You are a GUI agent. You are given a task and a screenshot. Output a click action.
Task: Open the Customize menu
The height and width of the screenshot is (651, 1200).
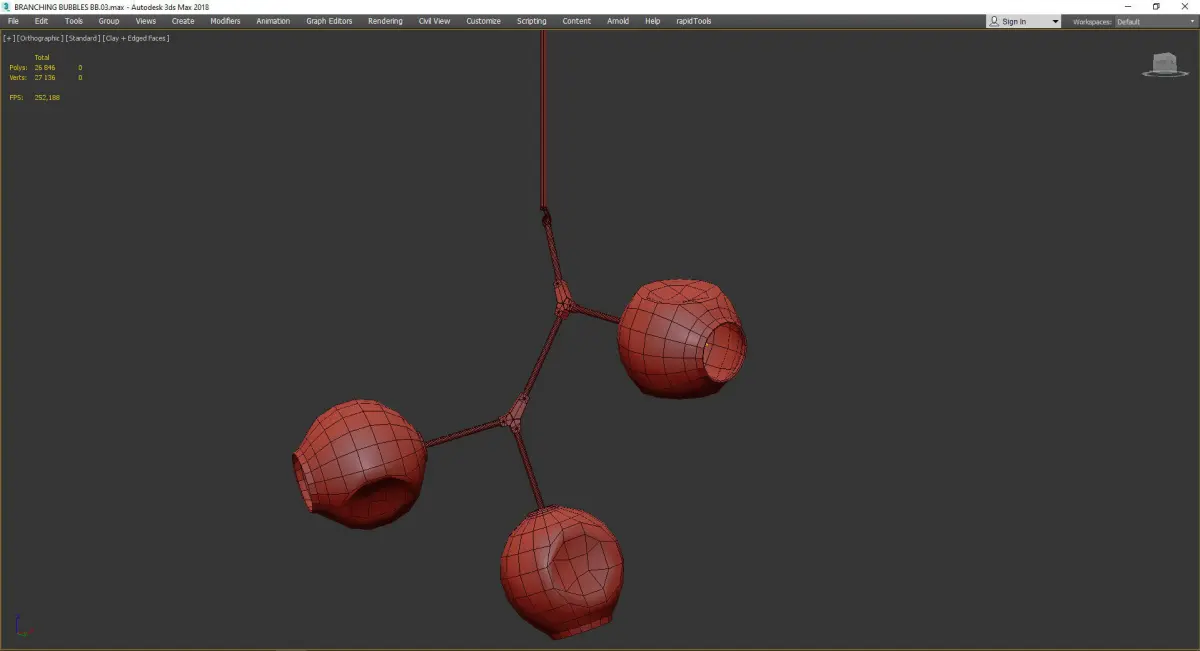tap(483, 21)
